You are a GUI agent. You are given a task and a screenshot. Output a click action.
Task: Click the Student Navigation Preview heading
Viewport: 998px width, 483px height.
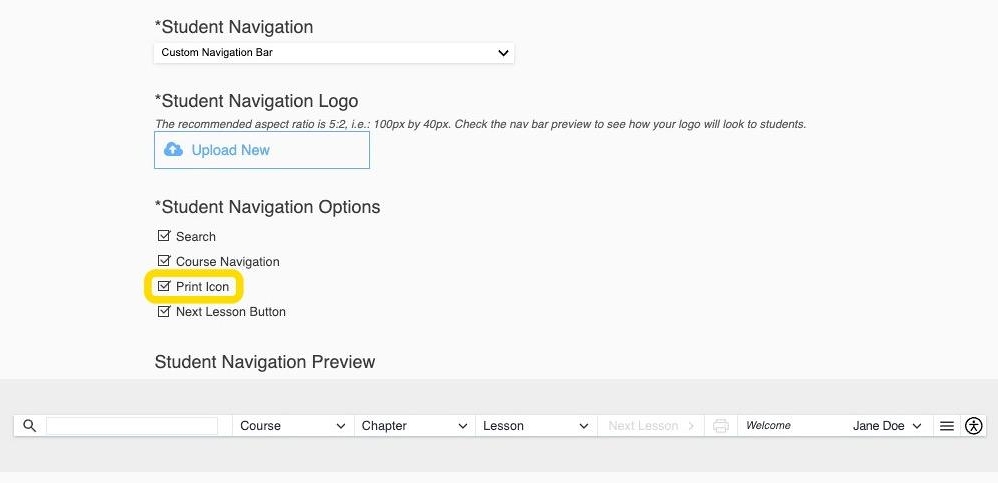click(x=264, y=362)
